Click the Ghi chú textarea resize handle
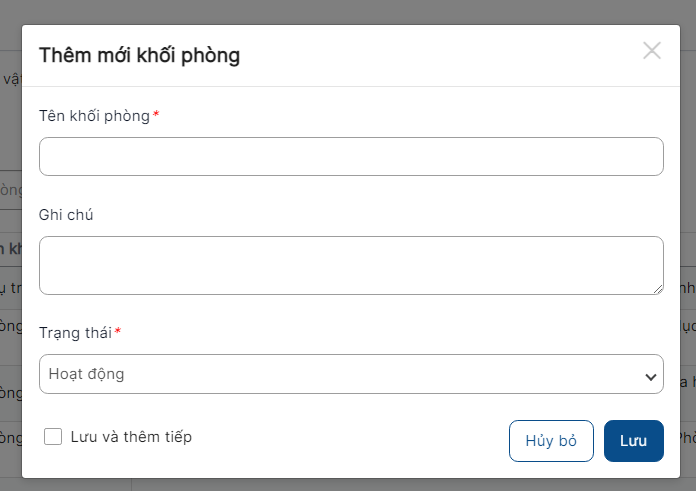Image resolution: width=696 pixels, height=491 pixels. pyautogui.click(x=657, y=289)
